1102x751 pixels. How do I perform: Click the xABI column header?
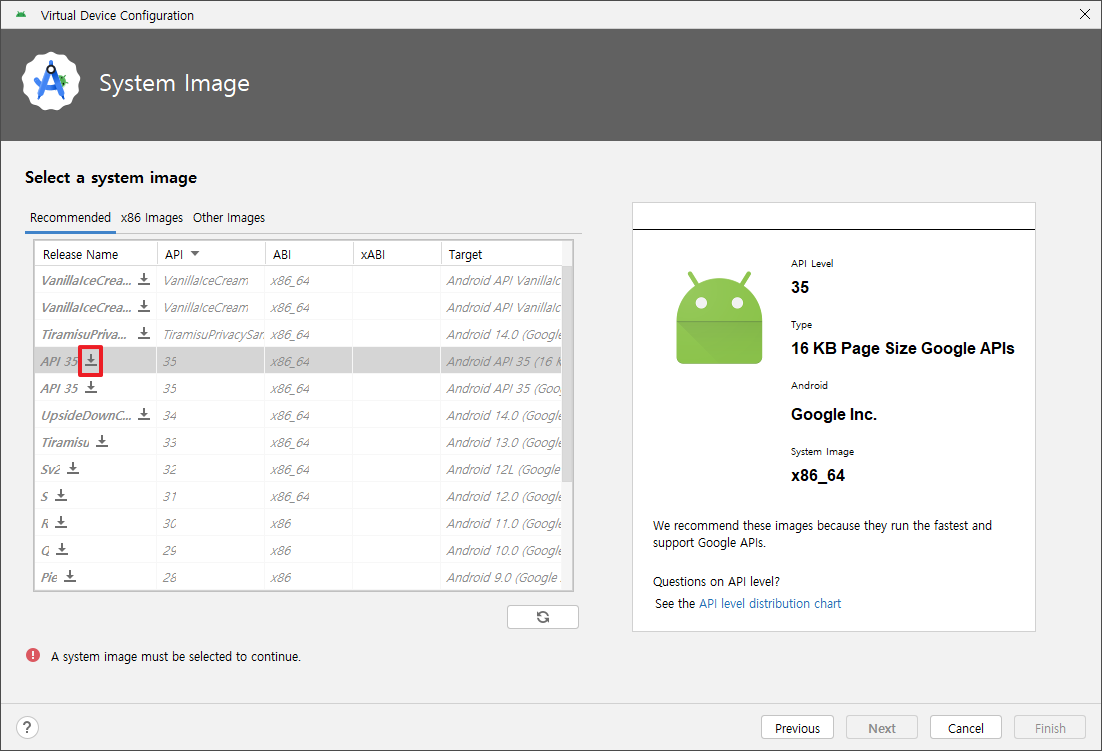pos(397,254)
